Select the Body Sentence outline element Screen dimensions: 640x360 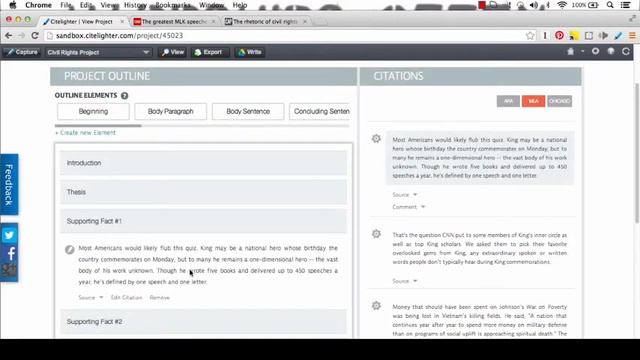click(x=248, y=111)
